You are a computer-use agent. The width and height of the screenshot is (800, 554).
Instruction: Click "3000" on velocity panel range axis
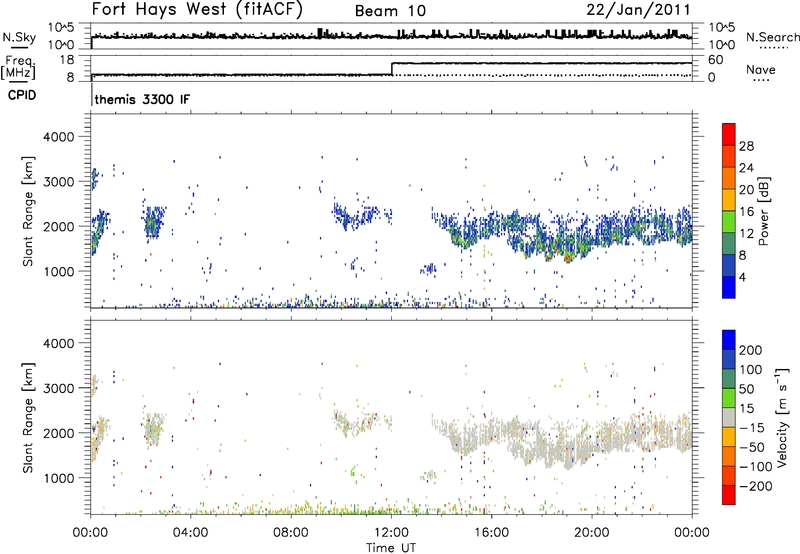(x=58, y=388)
